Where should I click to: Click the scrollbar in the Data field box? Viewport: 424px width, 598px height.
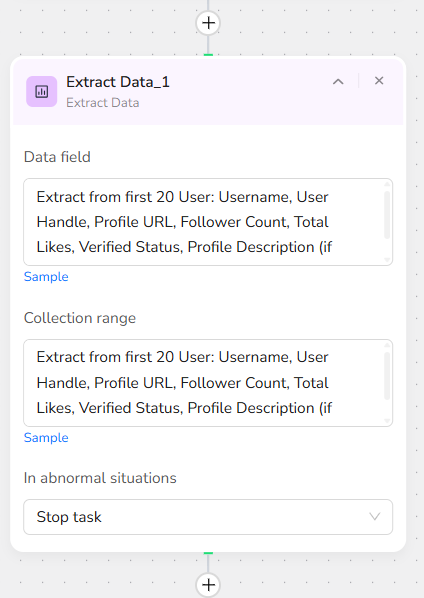(387, 215)
